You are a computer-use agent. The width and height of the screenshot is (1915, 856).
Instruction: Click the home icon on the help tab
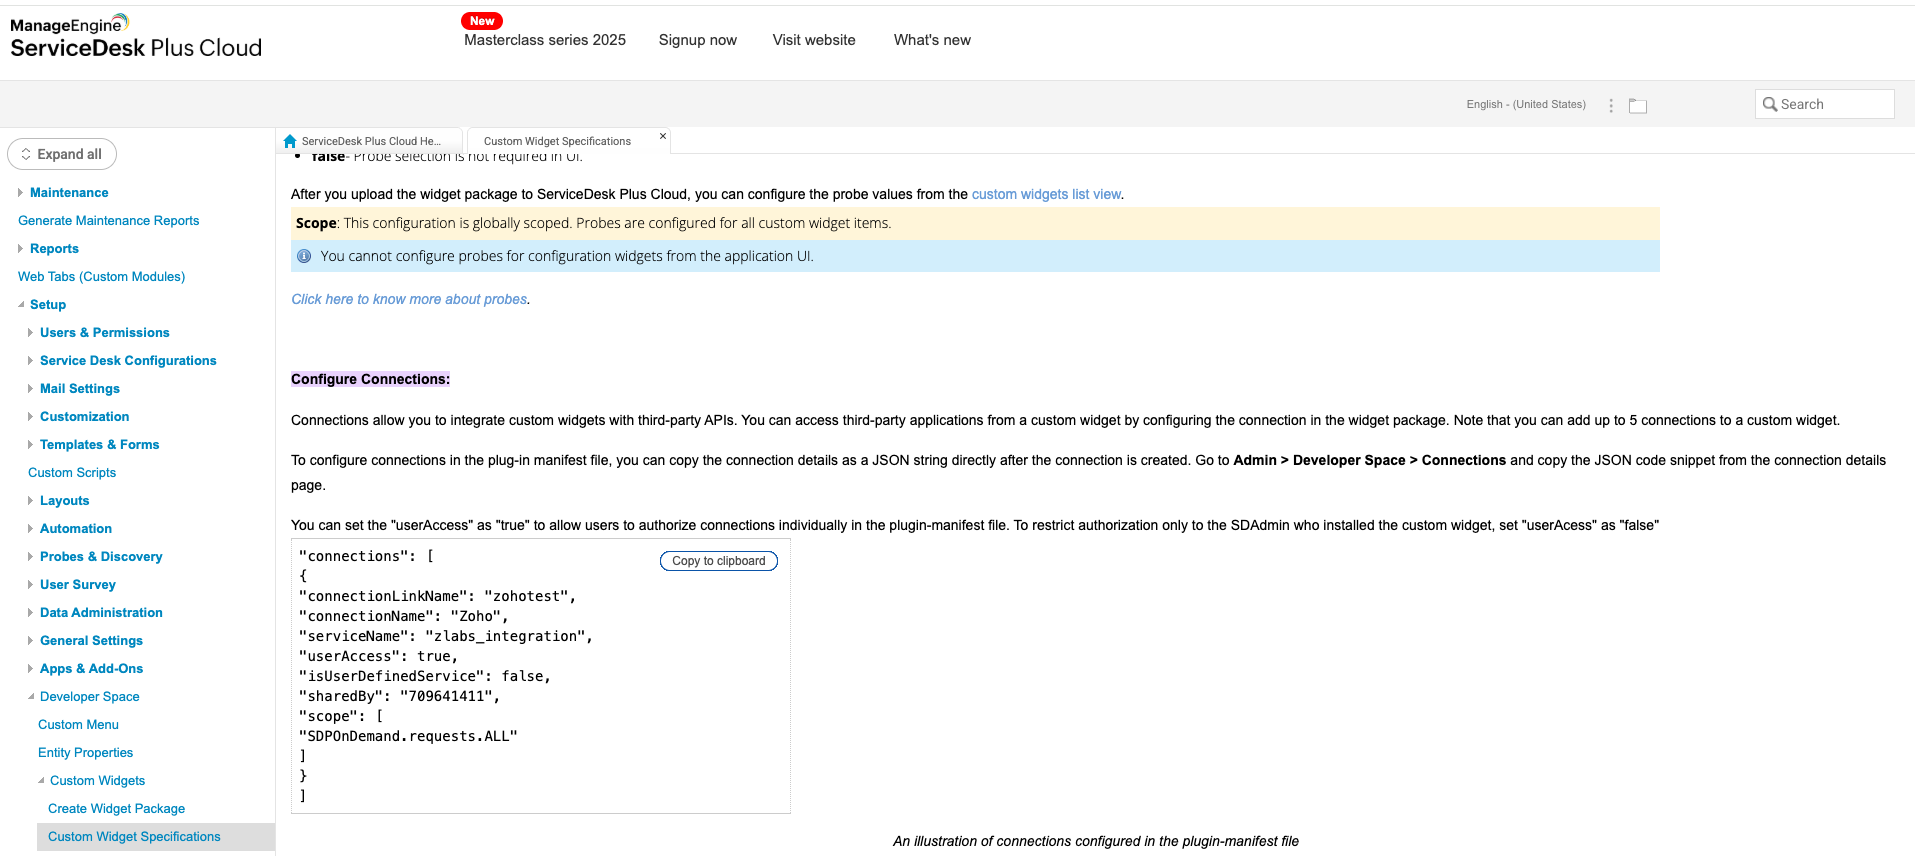290,141
